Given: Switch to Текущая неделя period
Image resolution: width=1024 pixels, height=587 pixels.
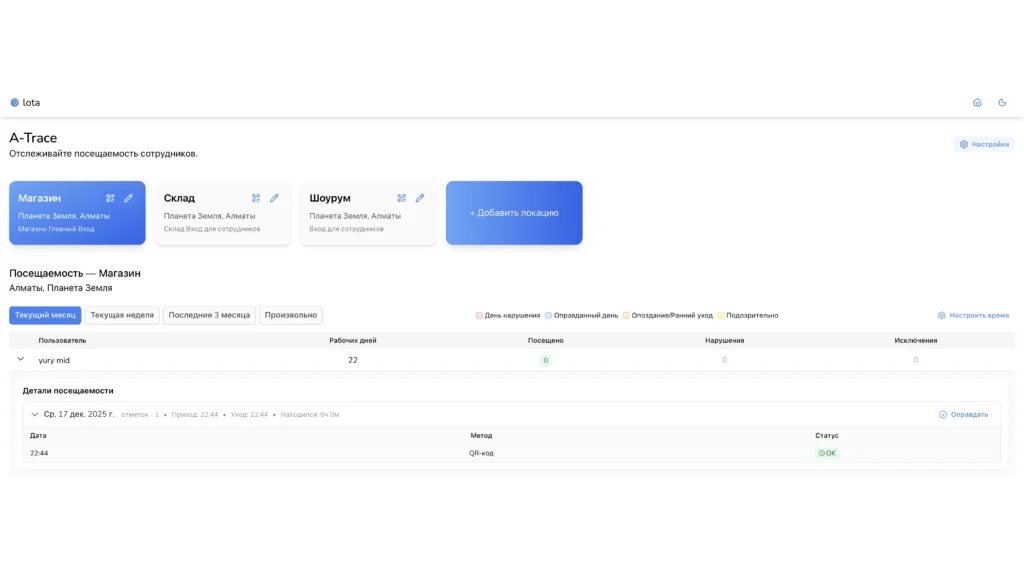Looking at the screenshot, I should coord(122,315).
